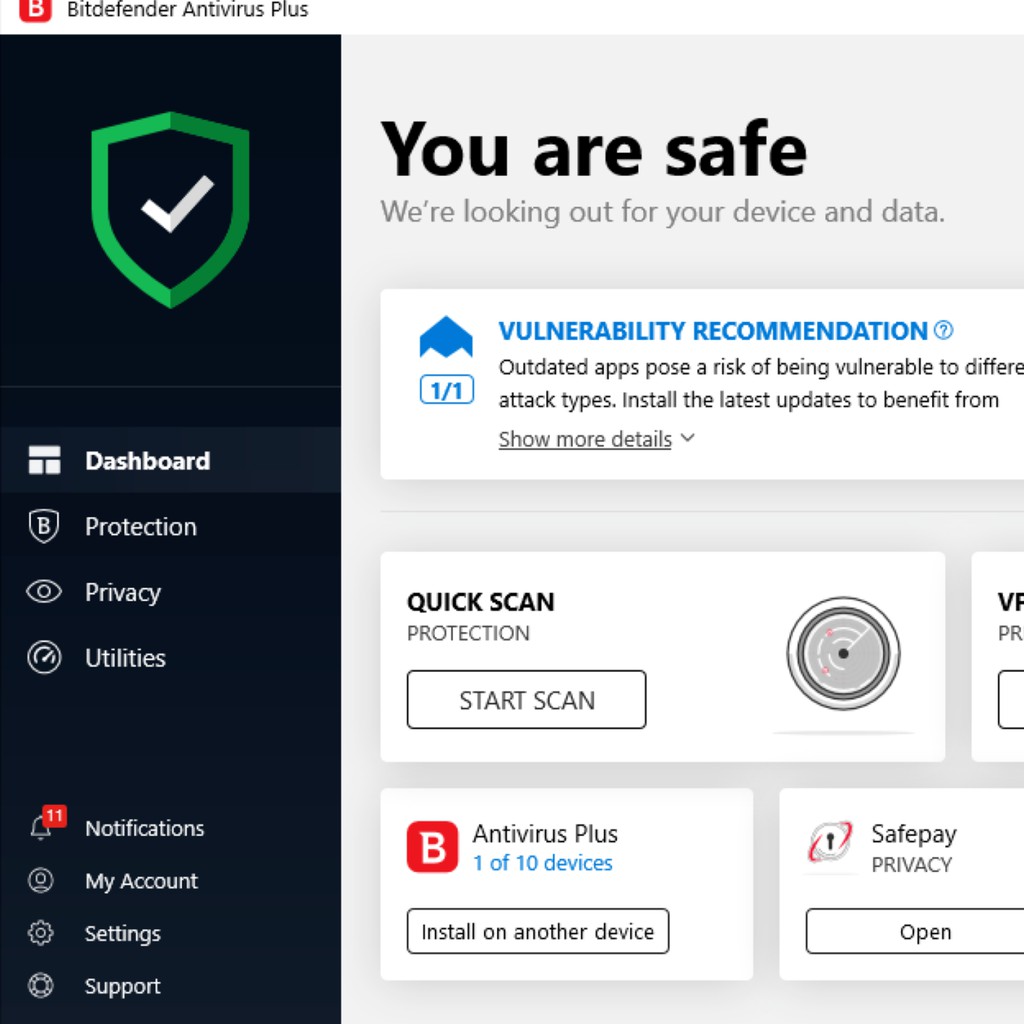Open notifications via the bell icon
The height and width of the screenshot is (1024, 1024).
click(41, 828)
